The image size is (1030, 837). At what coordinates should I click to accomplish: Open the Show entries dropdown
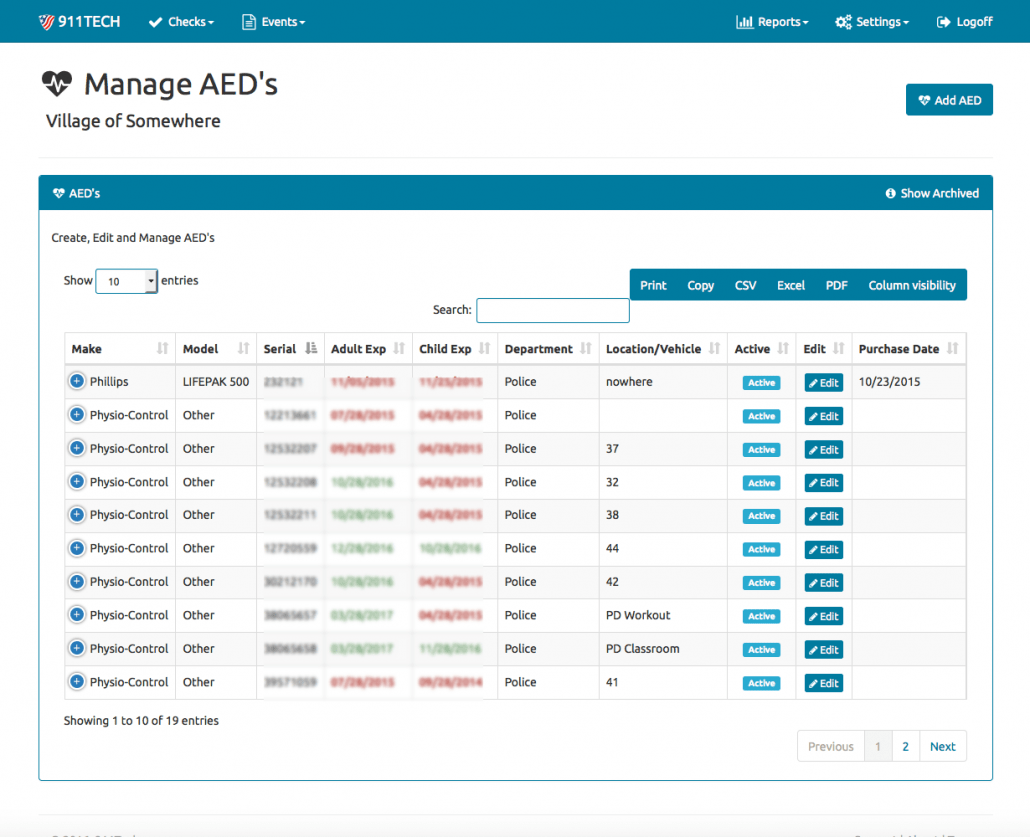point(126,281)
